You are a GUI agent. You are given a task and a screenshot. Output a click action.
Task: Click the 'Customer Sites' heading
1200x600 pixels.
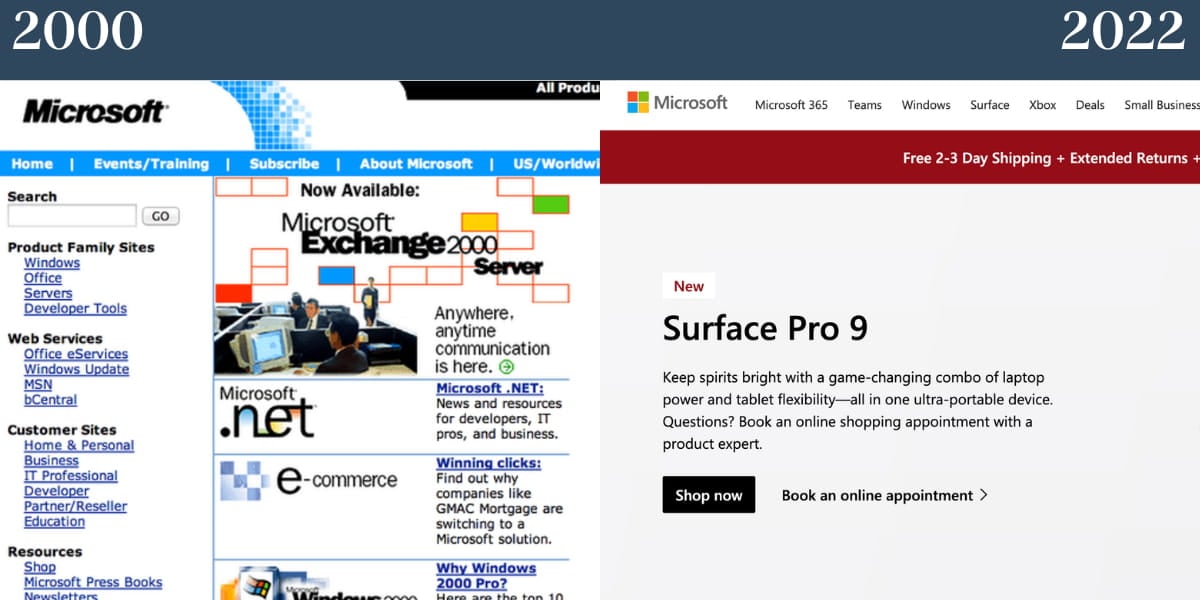62,430
